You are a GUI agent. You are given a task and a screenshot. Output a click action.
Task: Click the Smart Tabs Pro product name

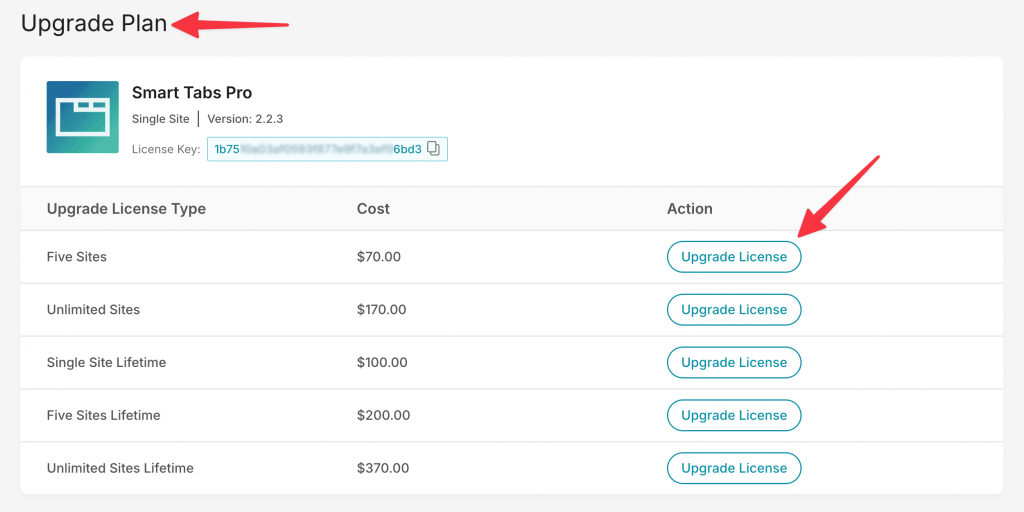(x=192, y=93)
